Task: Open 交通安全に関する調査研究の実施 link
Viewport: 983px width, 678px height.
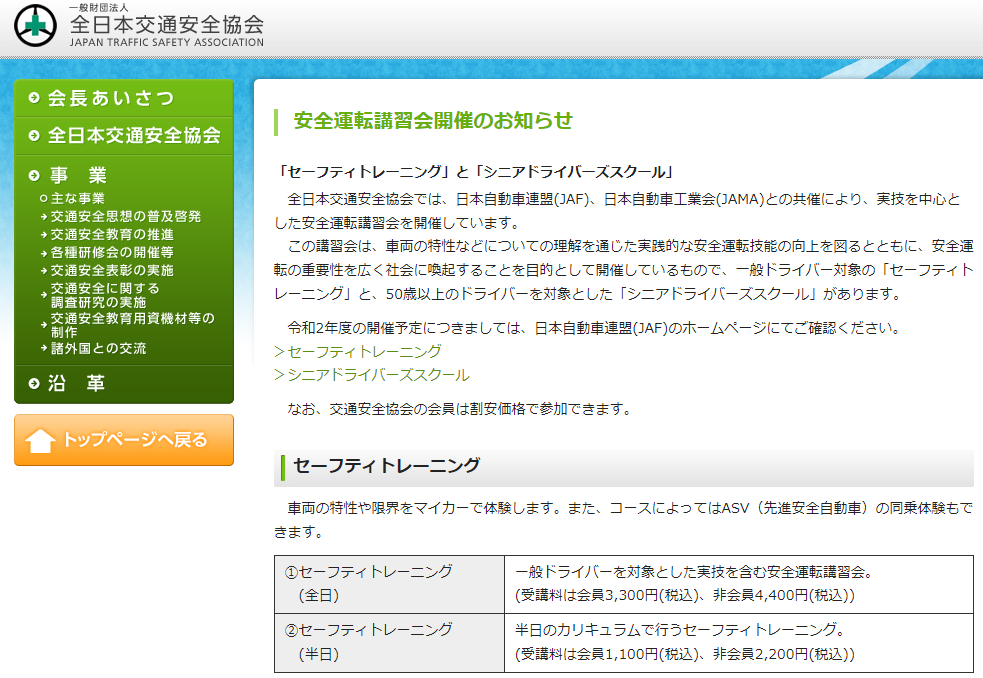Action: pyautogui.click(x=105, y=295)
